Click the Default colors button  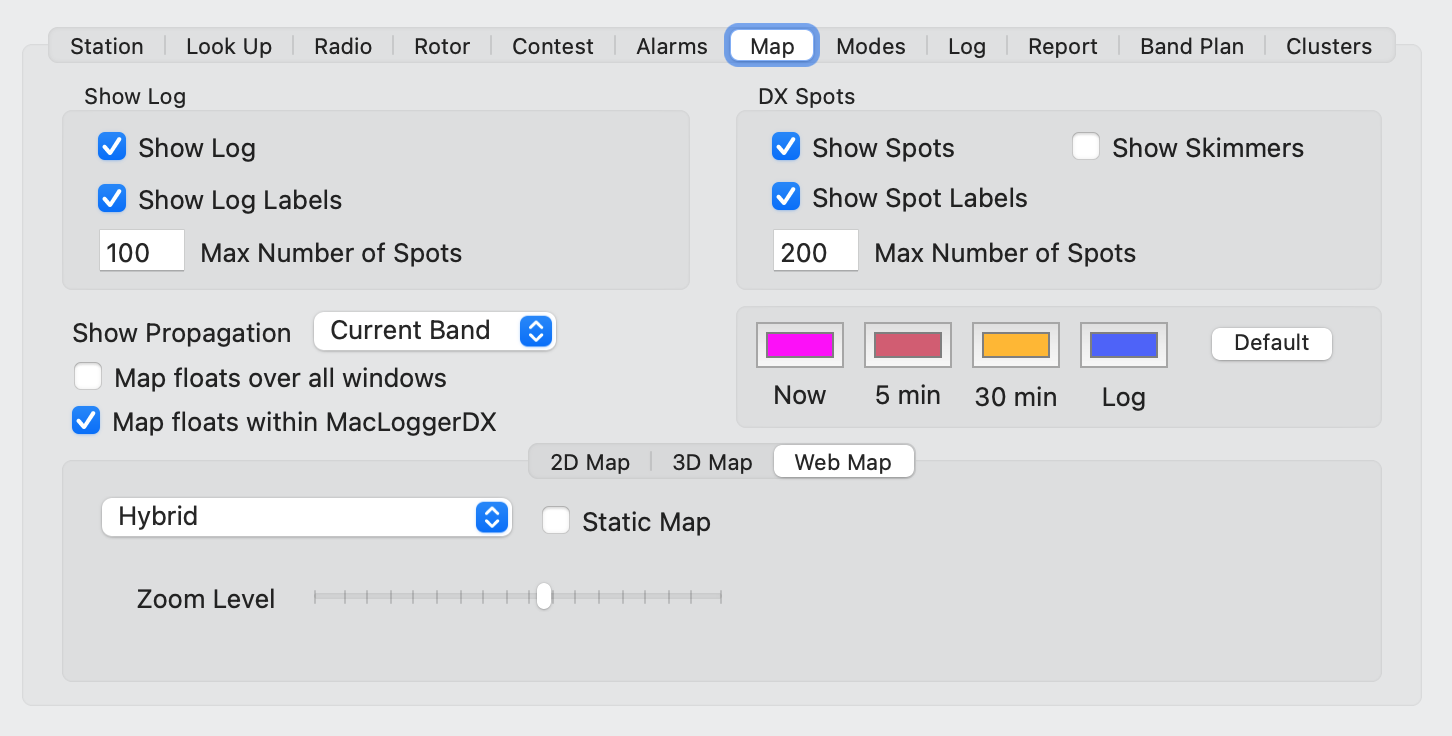tap(1271, 343)
